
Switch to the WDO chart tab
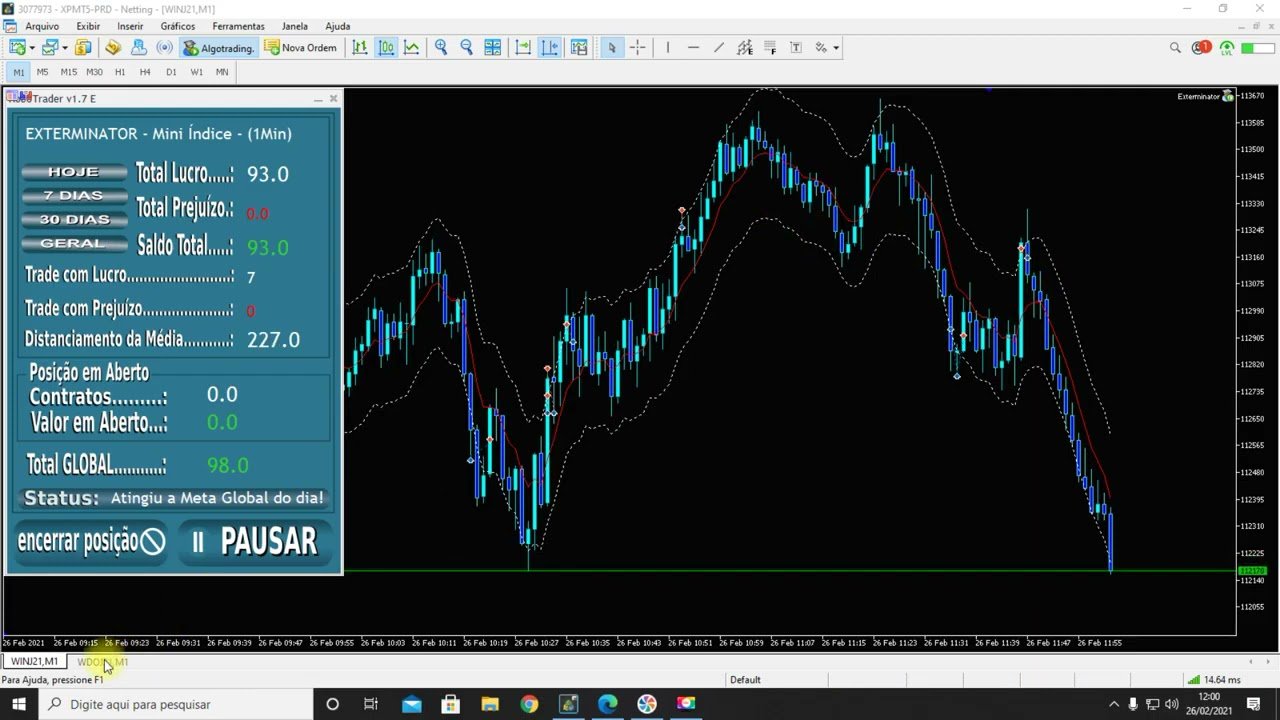click(x=102, y=662)
